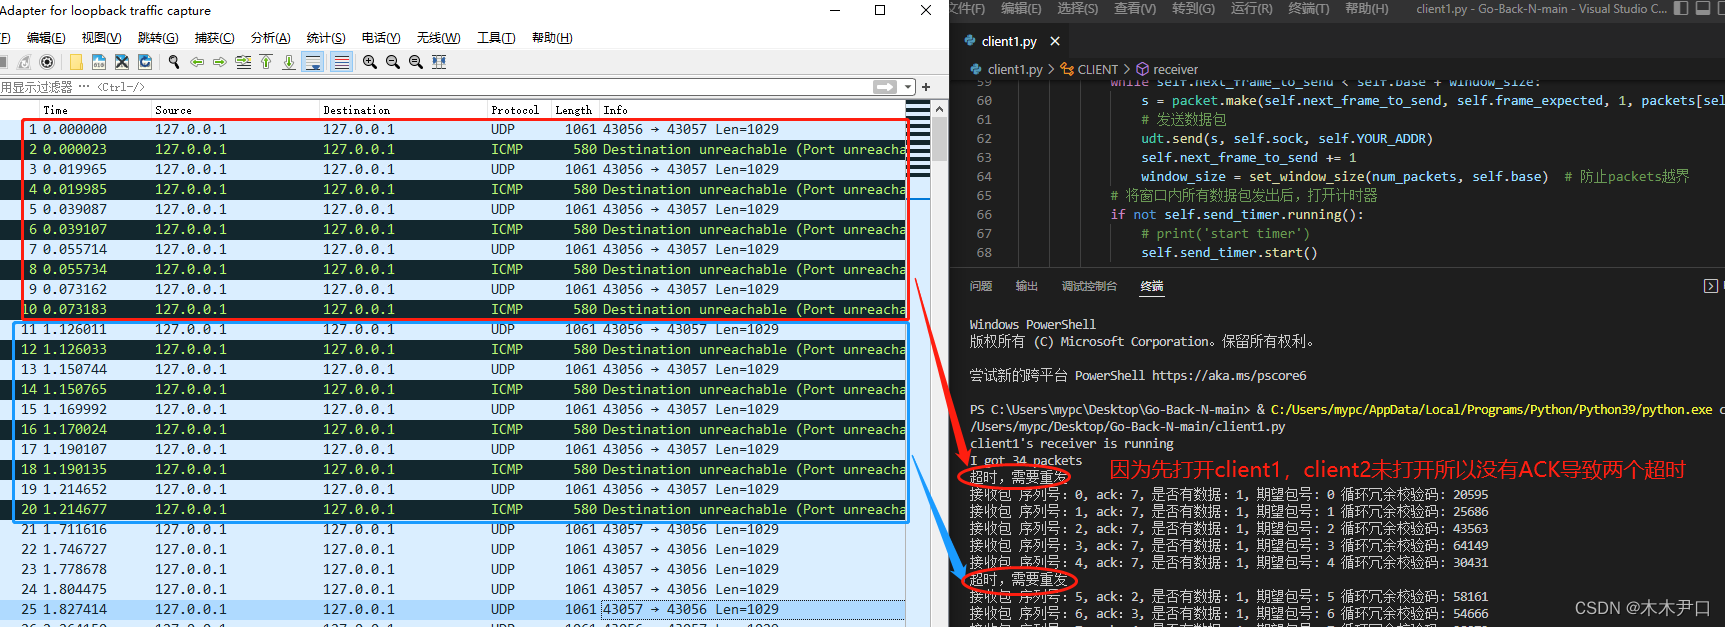Select packet 25 at time 1.827414

coord(453,609)
